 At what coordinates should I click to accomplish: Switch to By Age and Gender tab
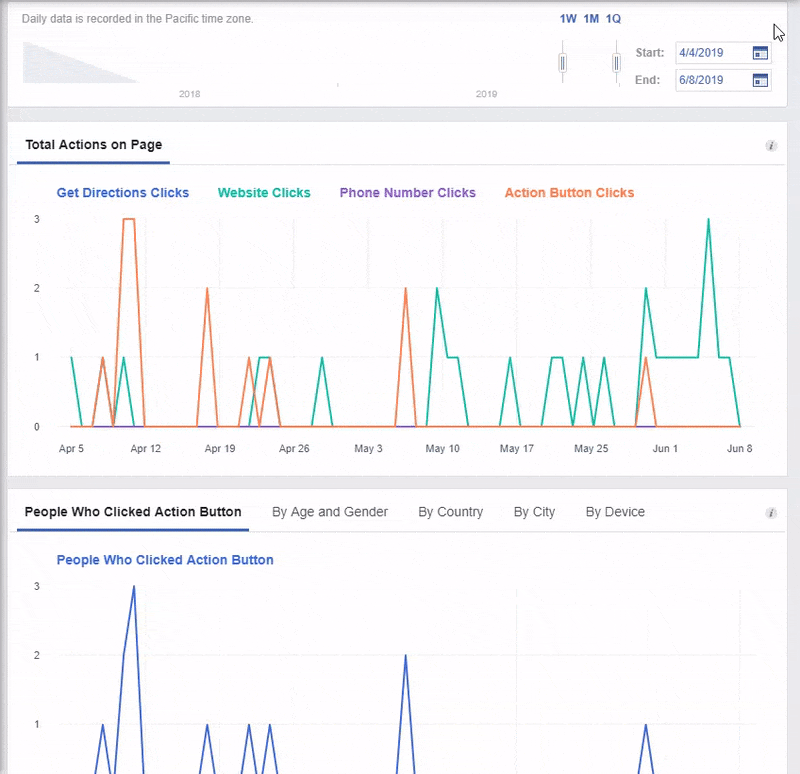(x=330, y=512)
